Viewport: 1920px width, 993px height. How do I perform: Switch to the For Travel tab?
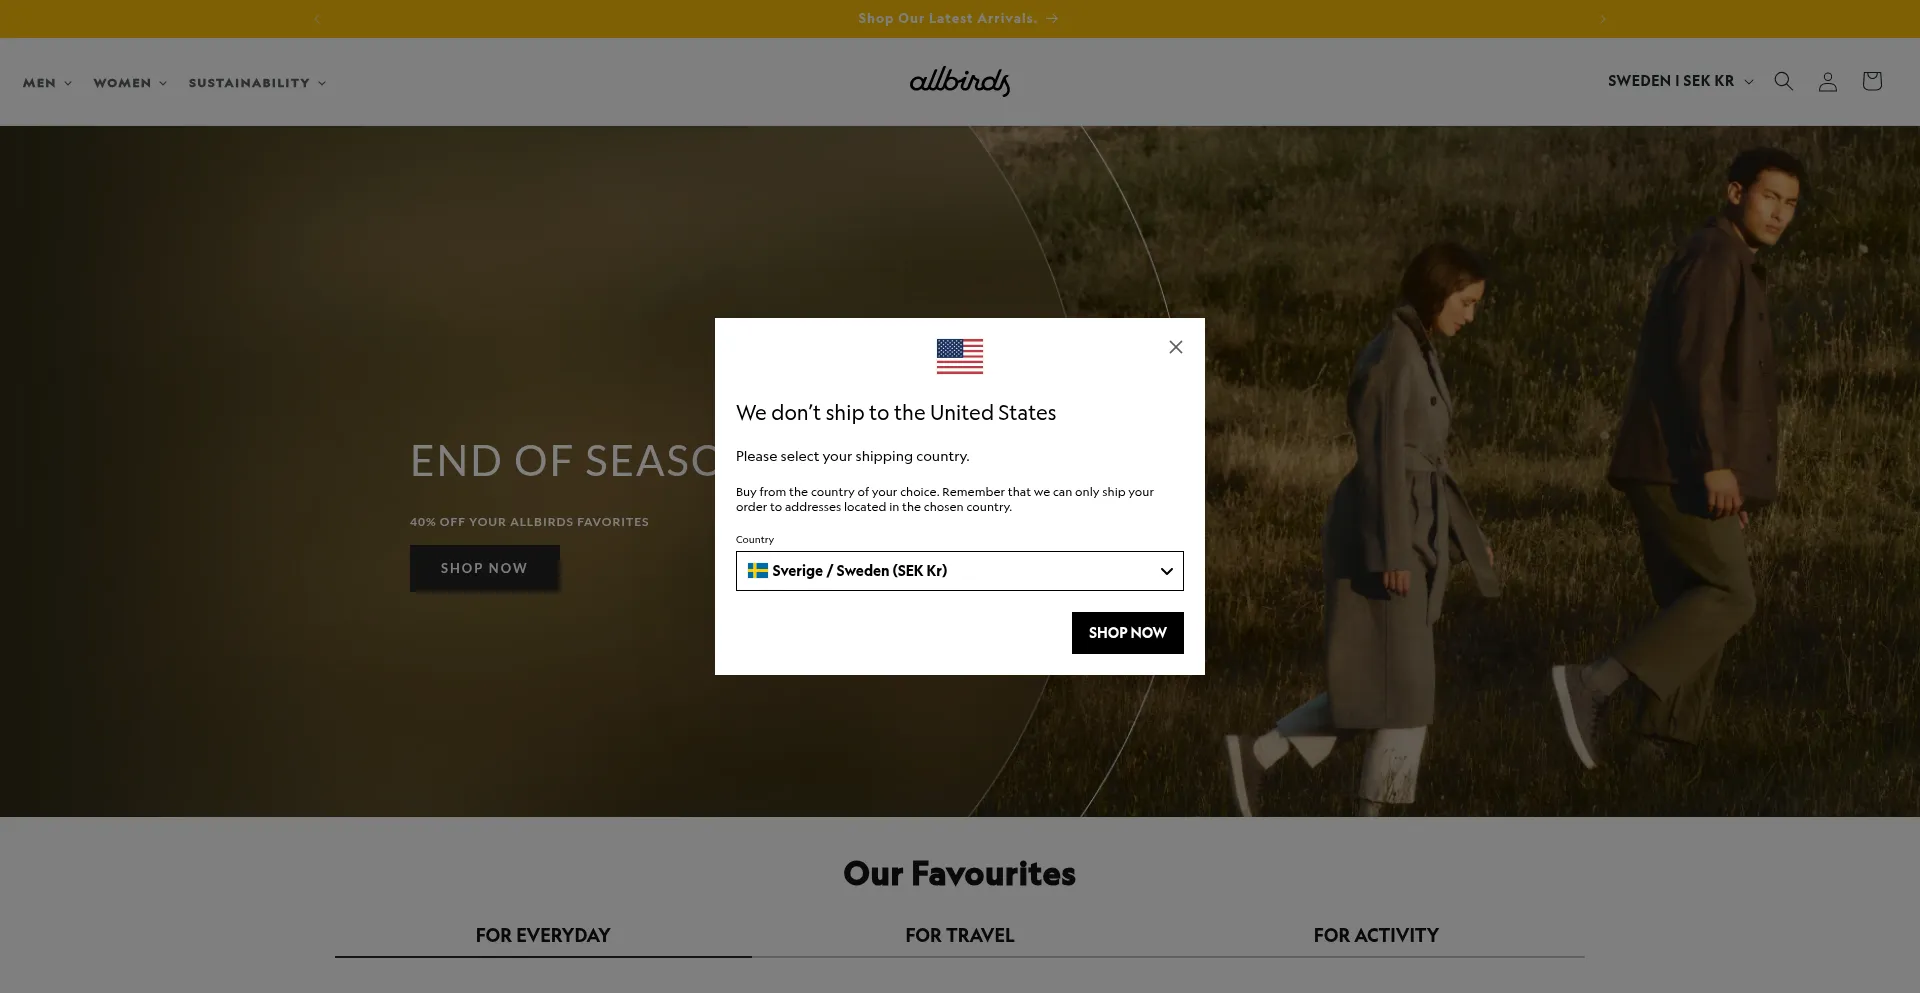[960, 936]
